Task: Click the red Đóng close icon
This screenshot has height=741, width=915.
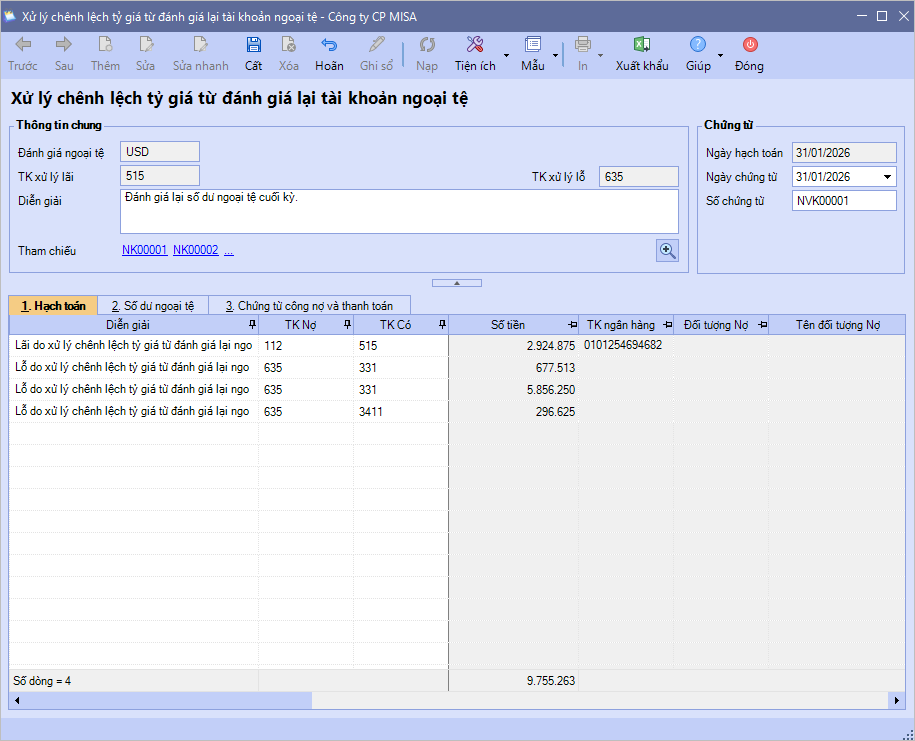Action: tap(749, 45)
